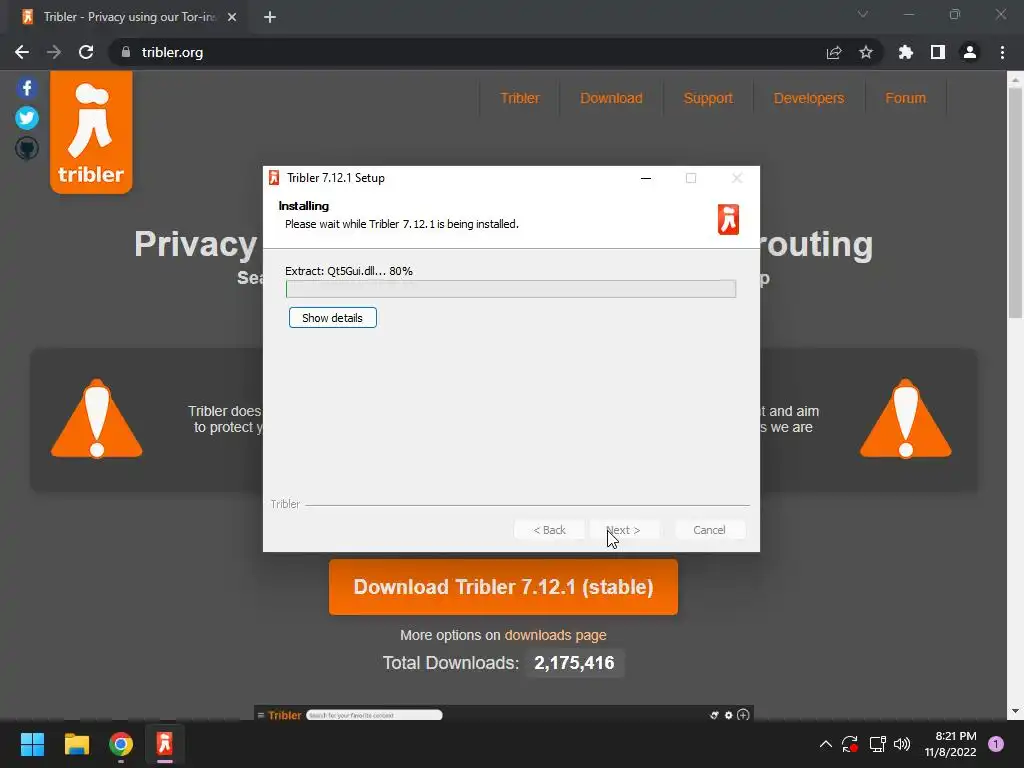Bookmark this tab with star icon
Image resolution: width=1024 pixels, height=768 pixels.
866,52
